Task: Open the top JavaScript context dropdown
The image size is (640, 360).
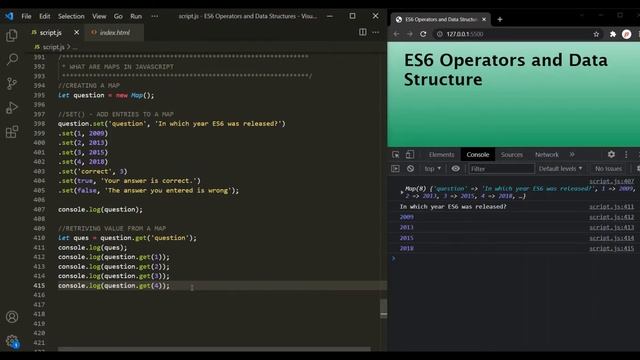Action: click(x=433, y=169)
